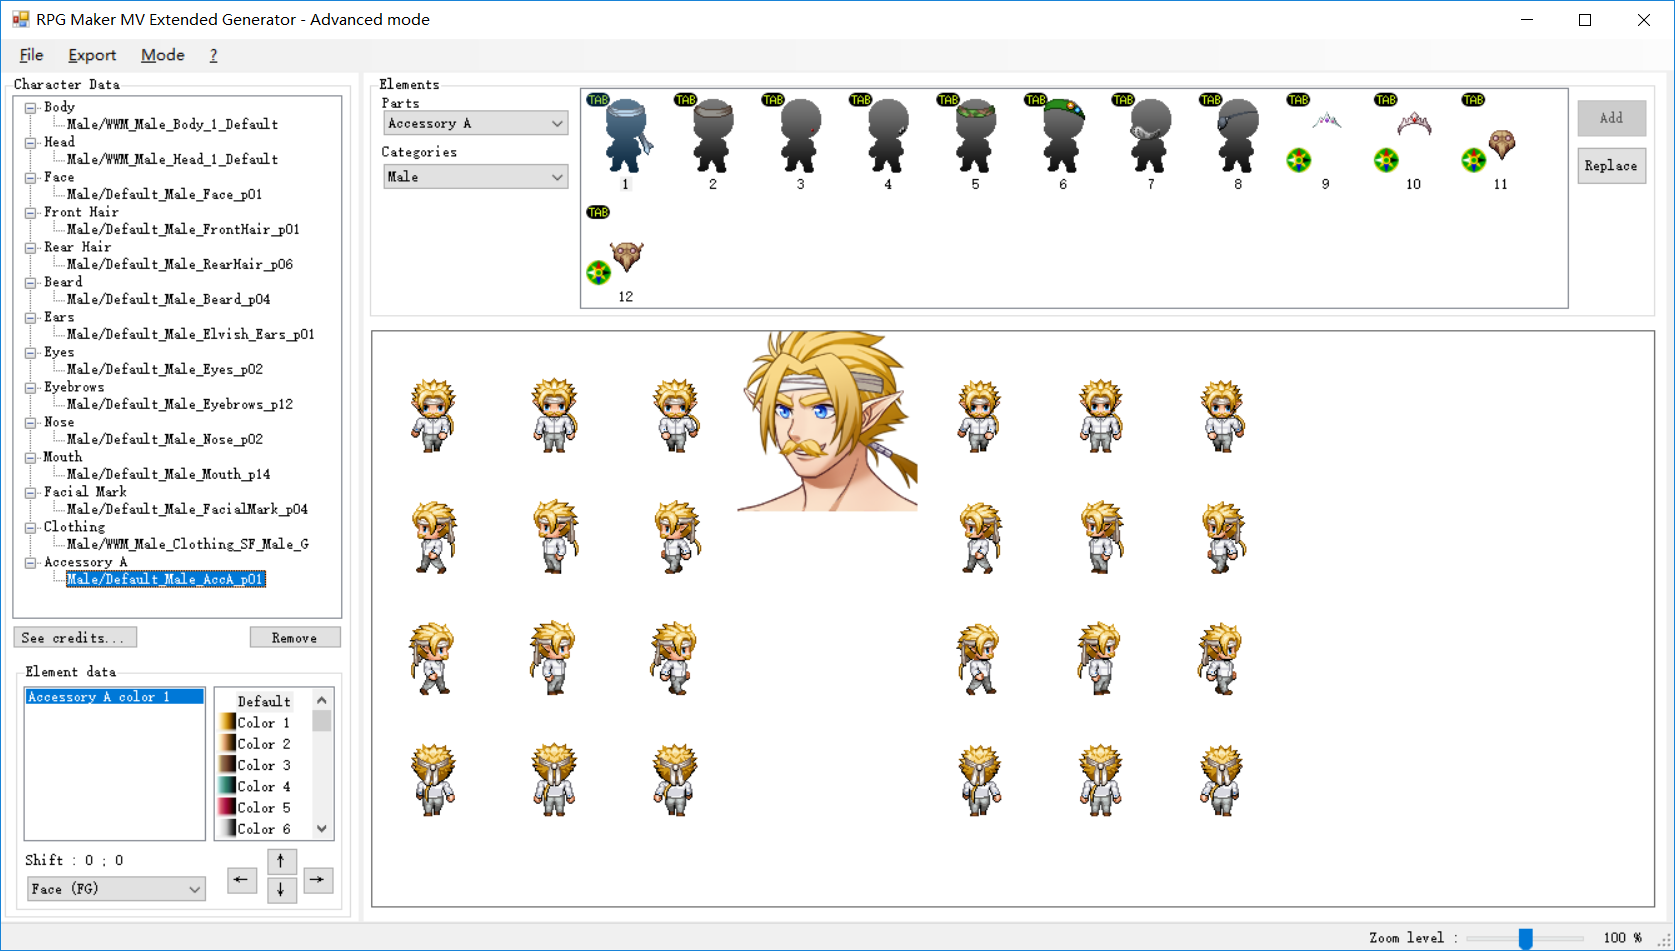
Task: Select Accessory A color 1 list entry
Action: point(114,697)
